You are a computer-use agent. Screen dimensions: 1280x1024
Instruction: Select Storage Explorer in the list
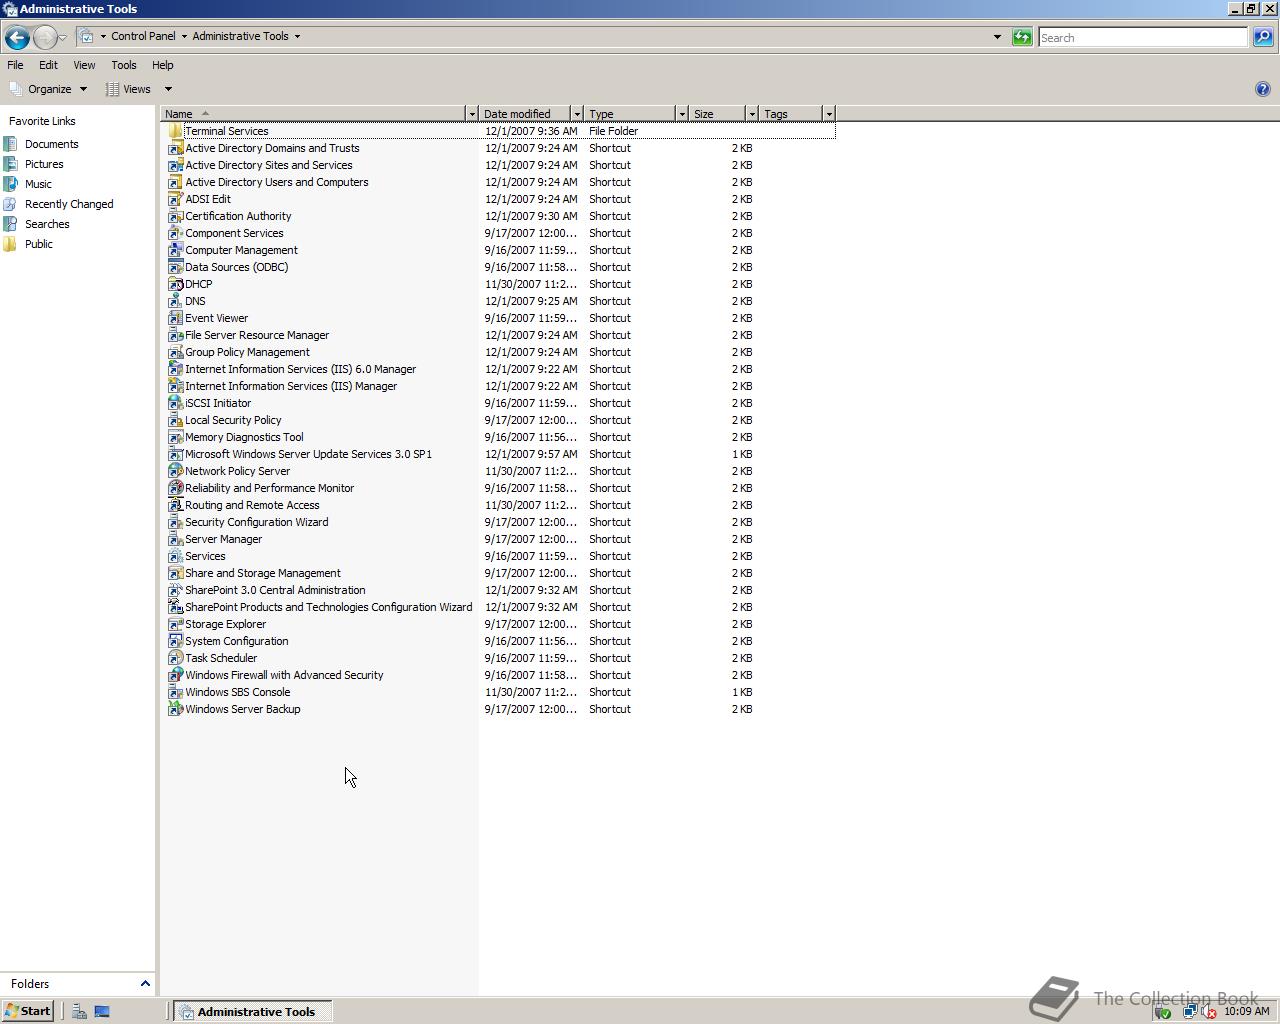225,624
